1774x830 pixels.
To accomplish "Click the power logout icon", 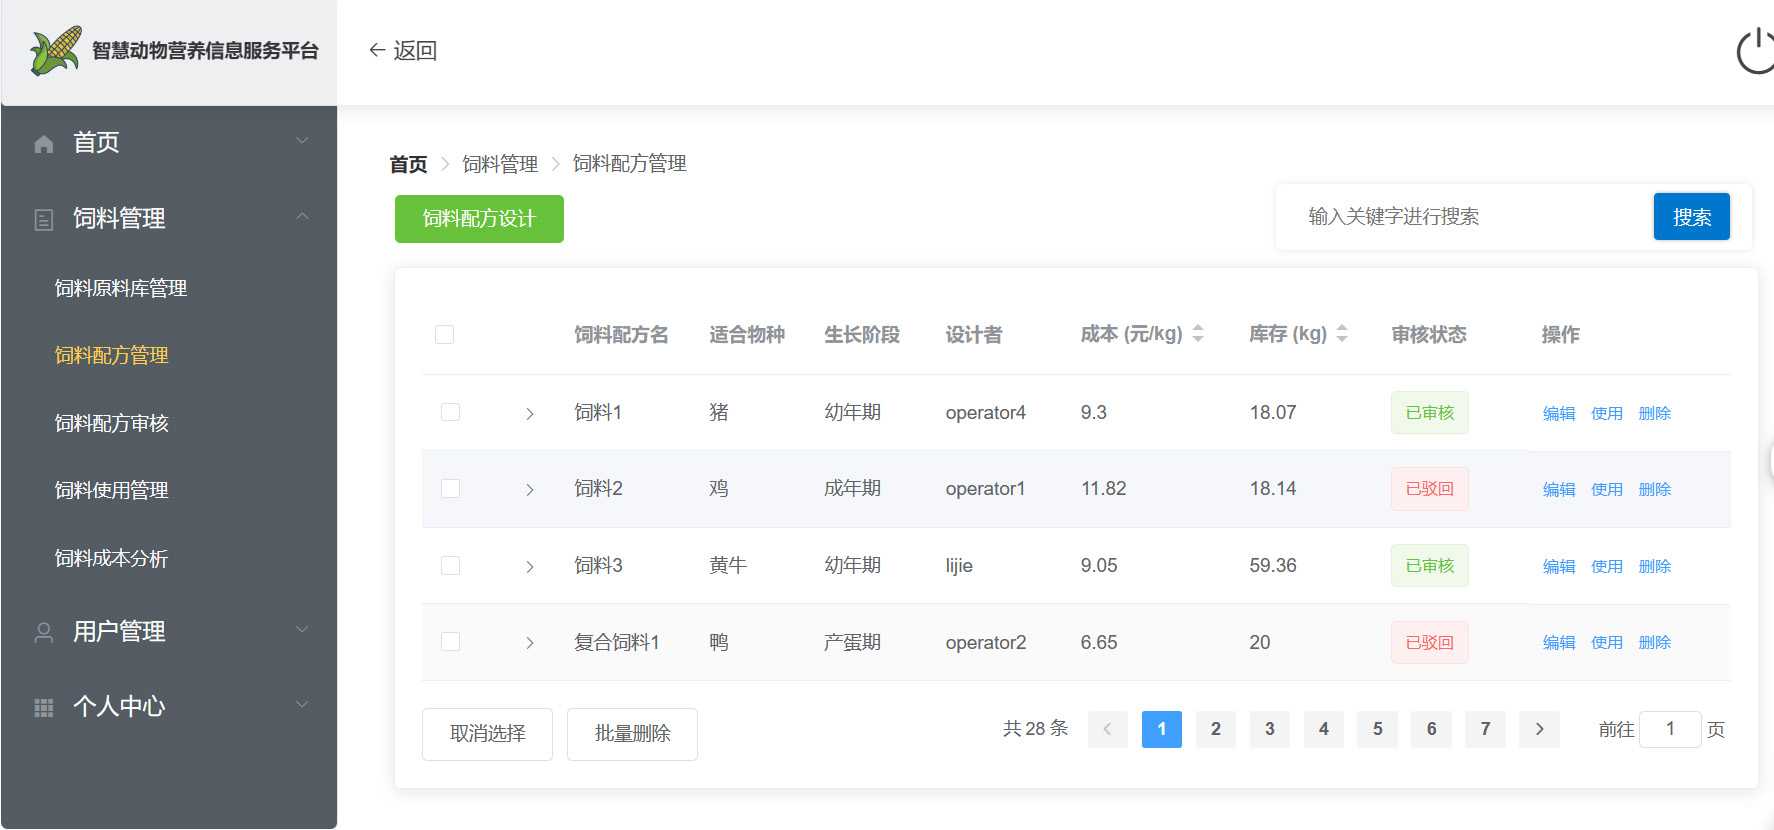I will point(1755,52).
